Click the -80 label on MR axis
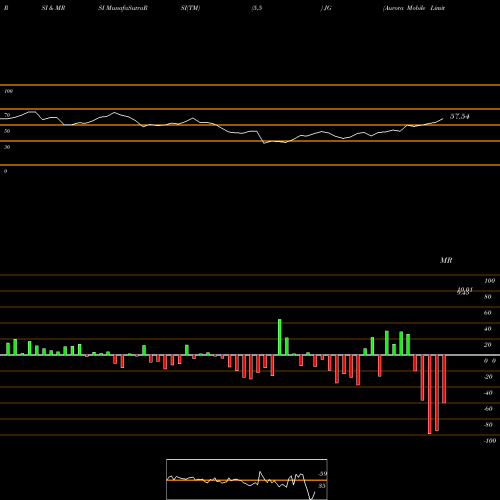The image size is (500, 500). click(x=488, y=425)
